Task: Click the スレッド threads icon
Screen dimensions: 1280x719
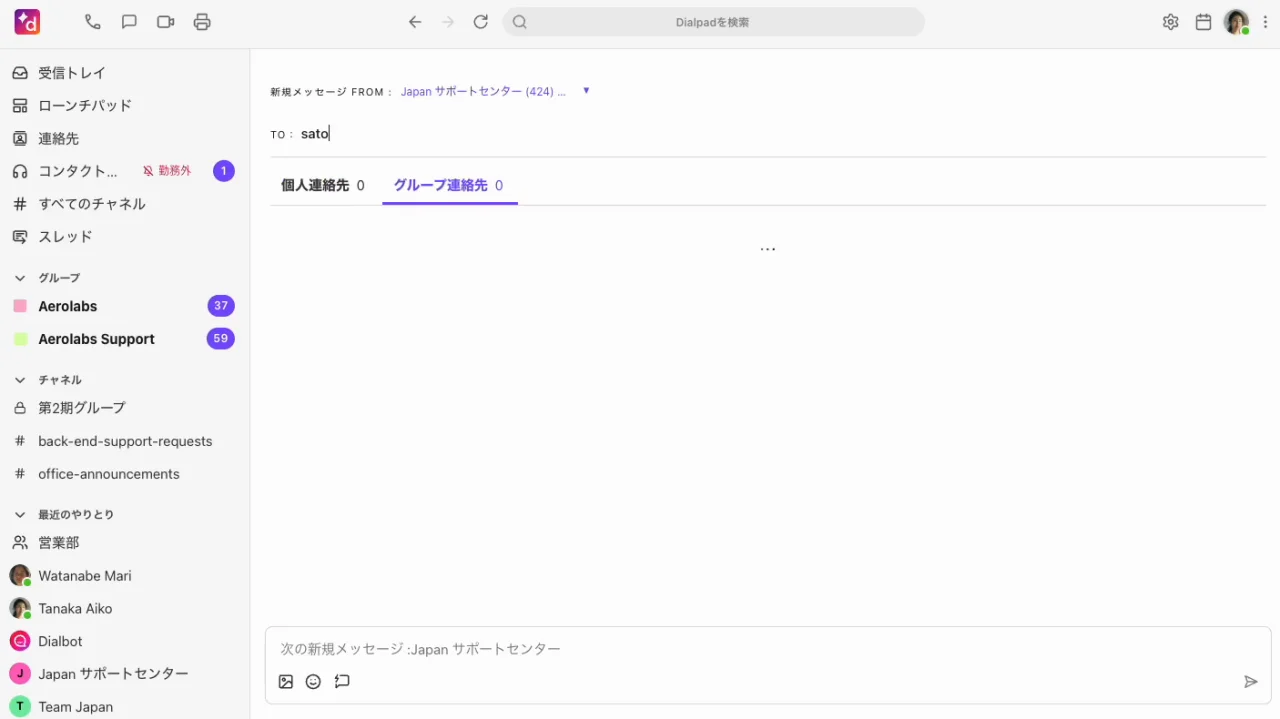Action: (x=19, y=237)
